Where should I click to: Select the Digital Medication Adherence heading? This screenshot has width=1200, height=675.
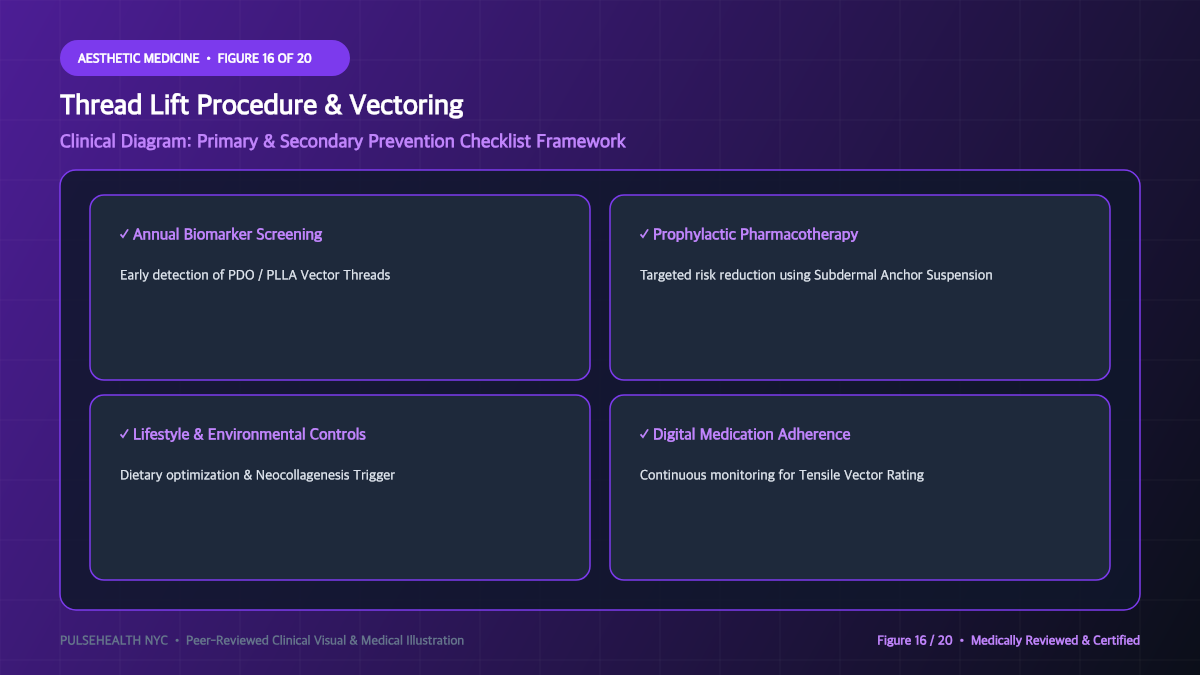point(745,434)
